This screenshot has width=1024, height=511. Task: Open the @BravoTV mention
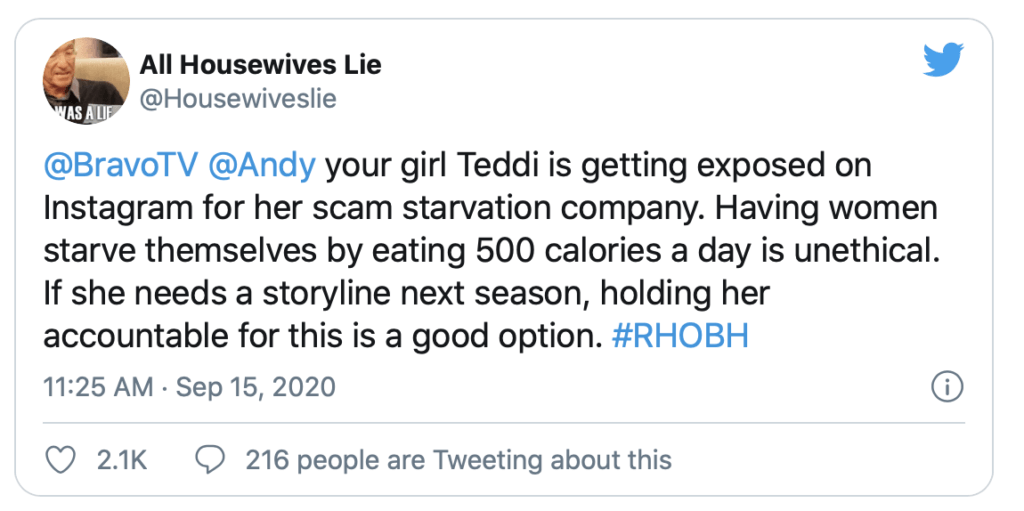pyautogui.click(x=120, y=165)
